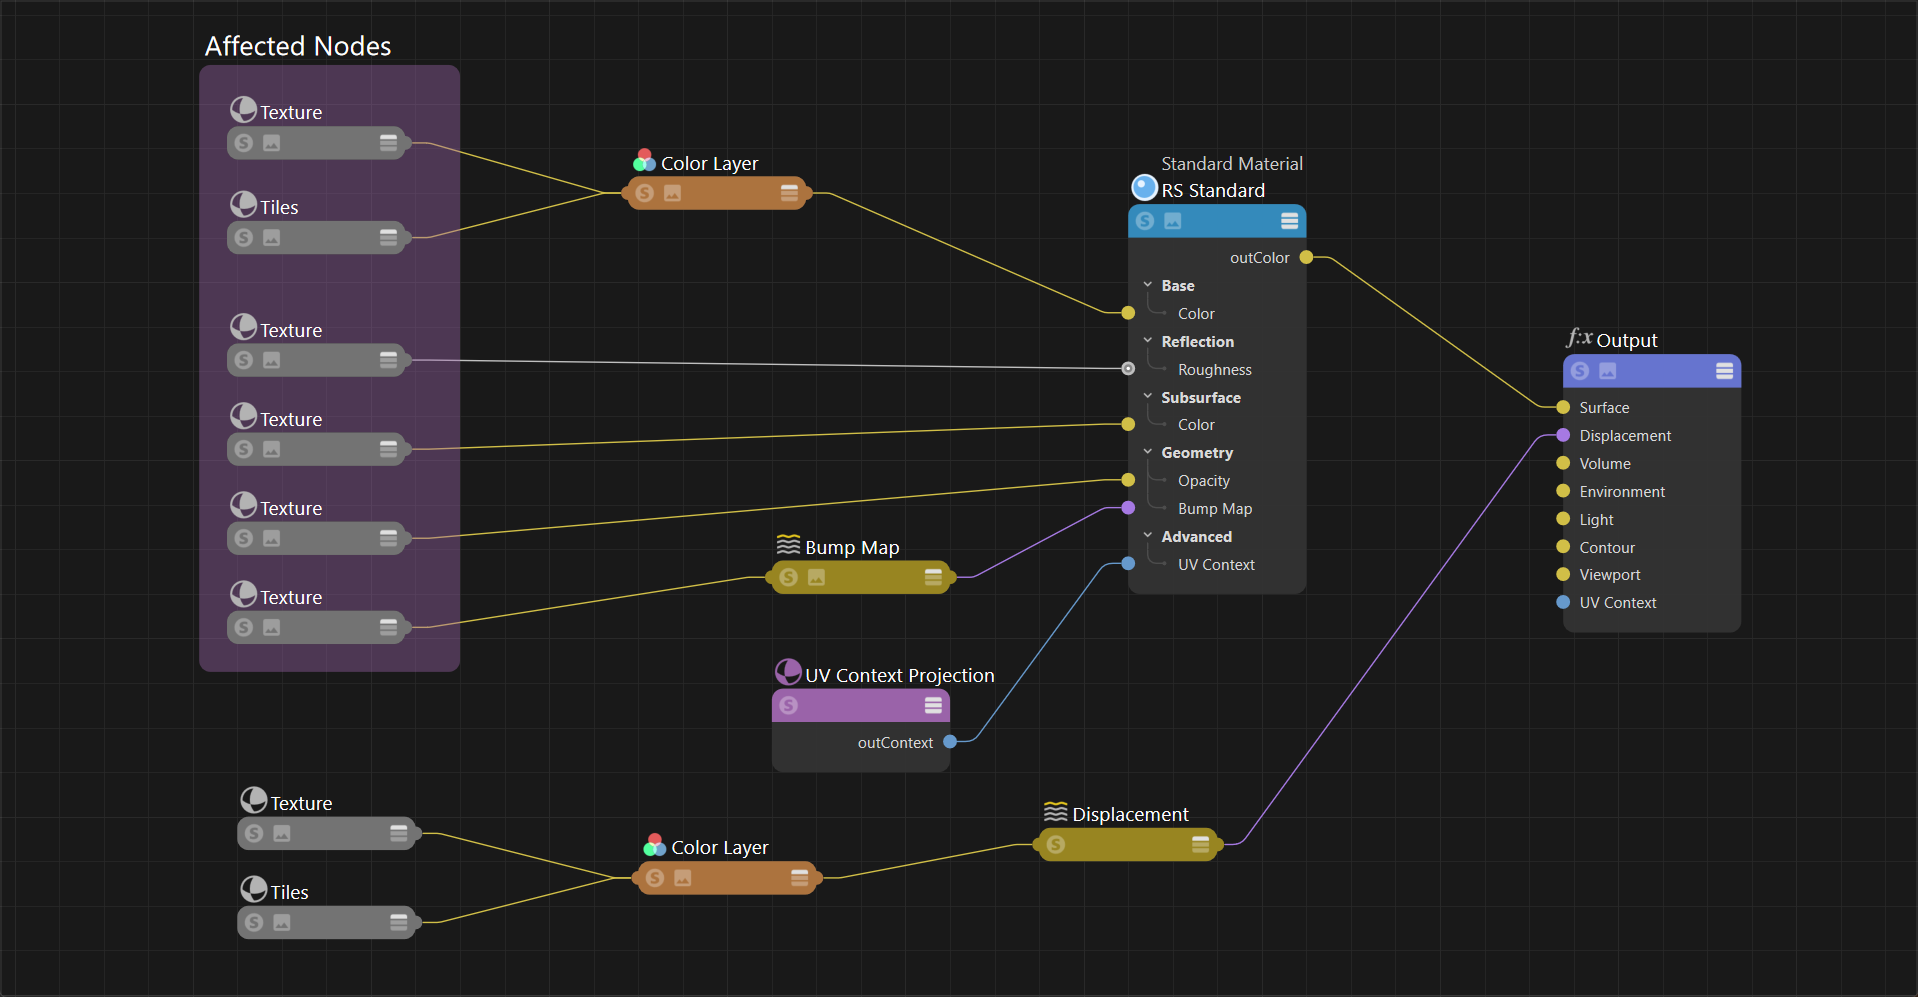Select the Affected Nodes group title

coord(297,46)
